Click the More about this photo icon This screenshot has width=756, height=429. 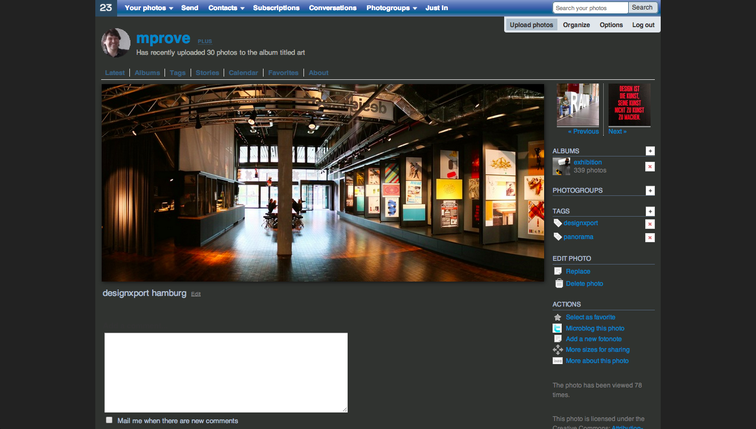coord(557,361)
